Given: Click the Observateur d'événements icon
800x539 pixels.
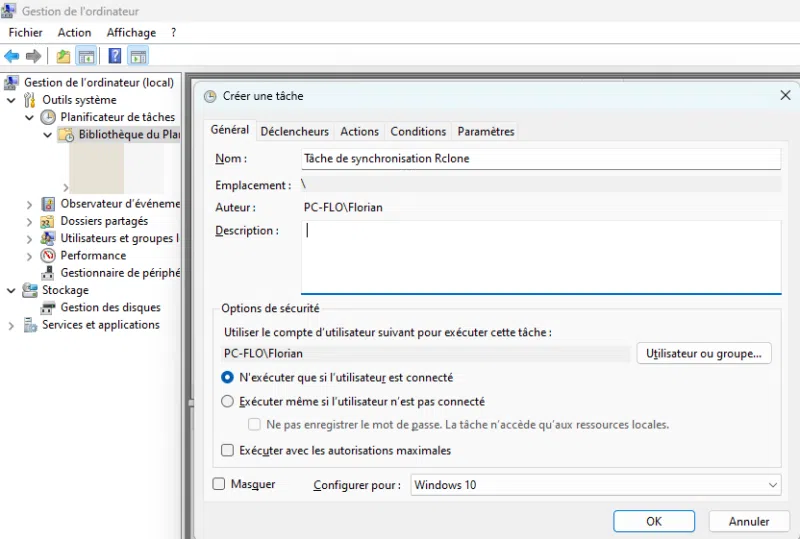Looking at the screenshot, I should pos(48,204).
